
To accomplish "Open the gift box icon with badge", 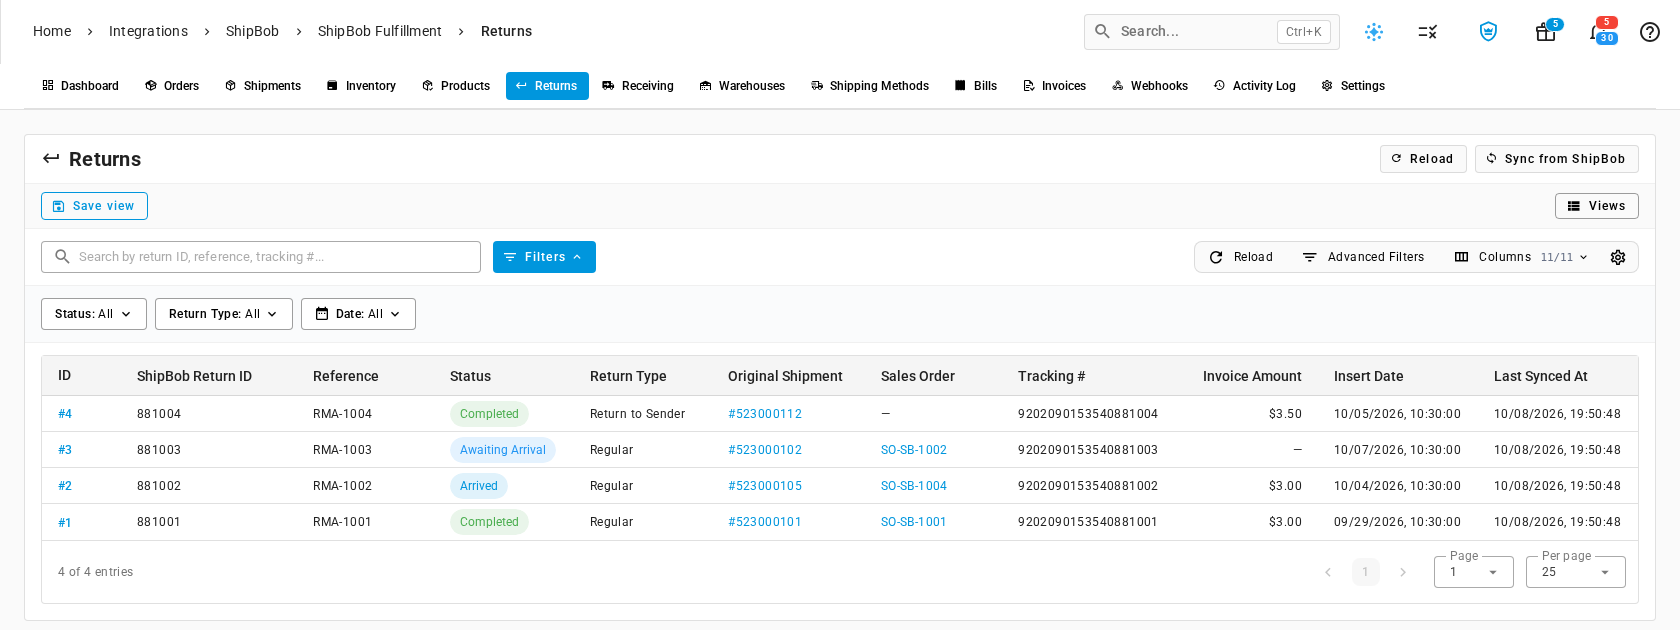I will (1546, 32).
